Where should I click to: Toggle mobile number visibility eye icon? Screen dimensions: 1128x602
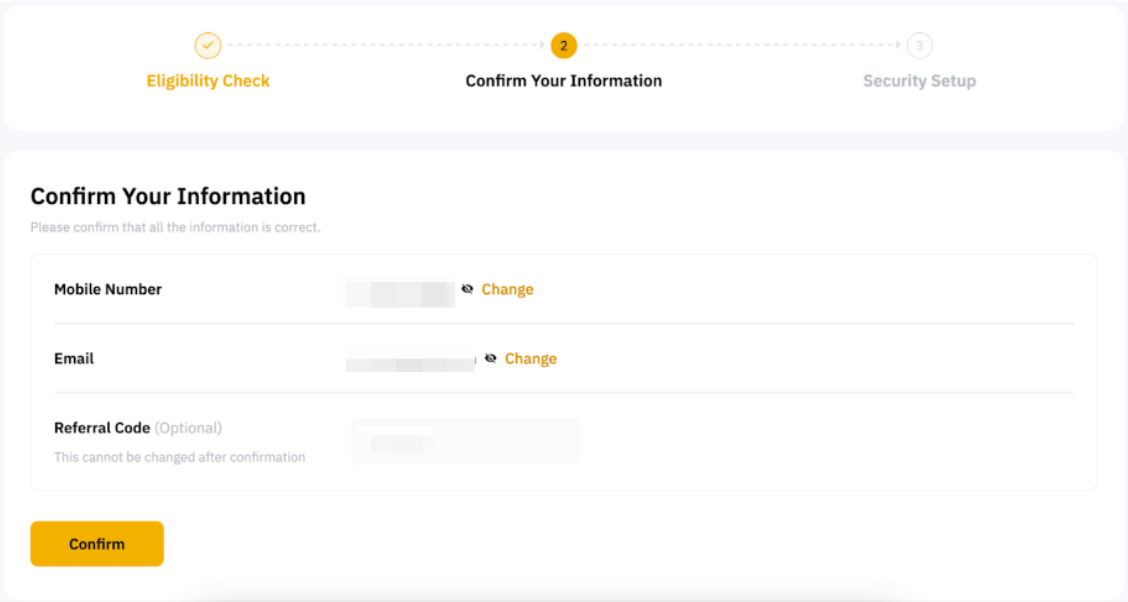click(x=467, y=289)
